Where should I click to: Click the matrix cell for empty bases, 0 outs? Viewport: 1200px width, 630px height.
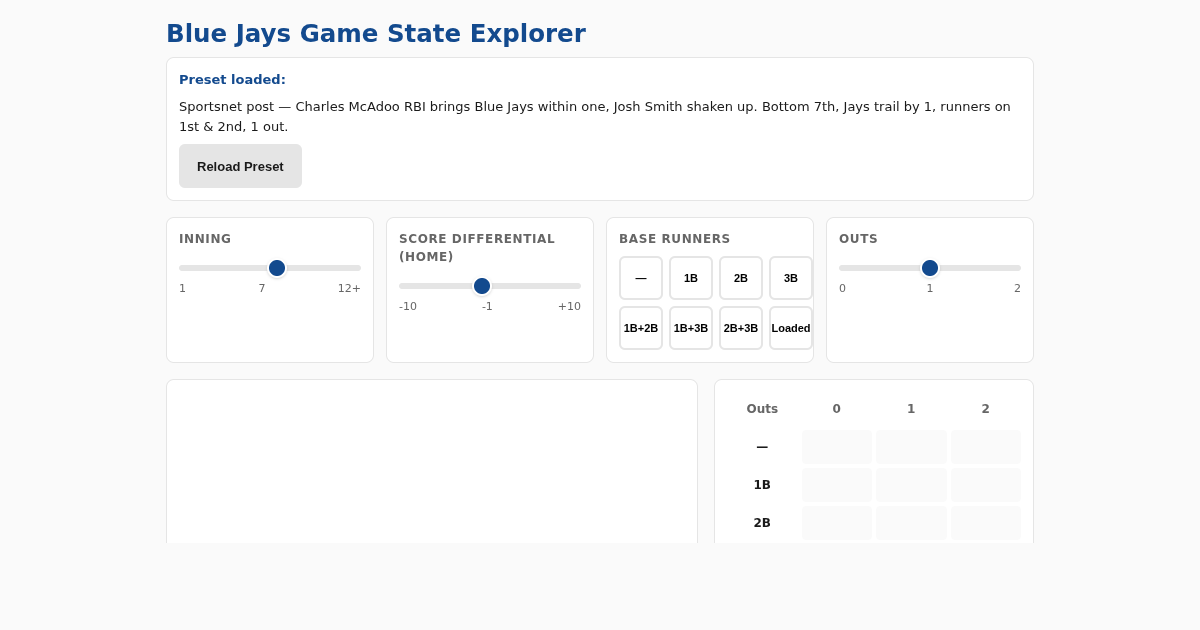pyautogui.click(x=837, y=447)
